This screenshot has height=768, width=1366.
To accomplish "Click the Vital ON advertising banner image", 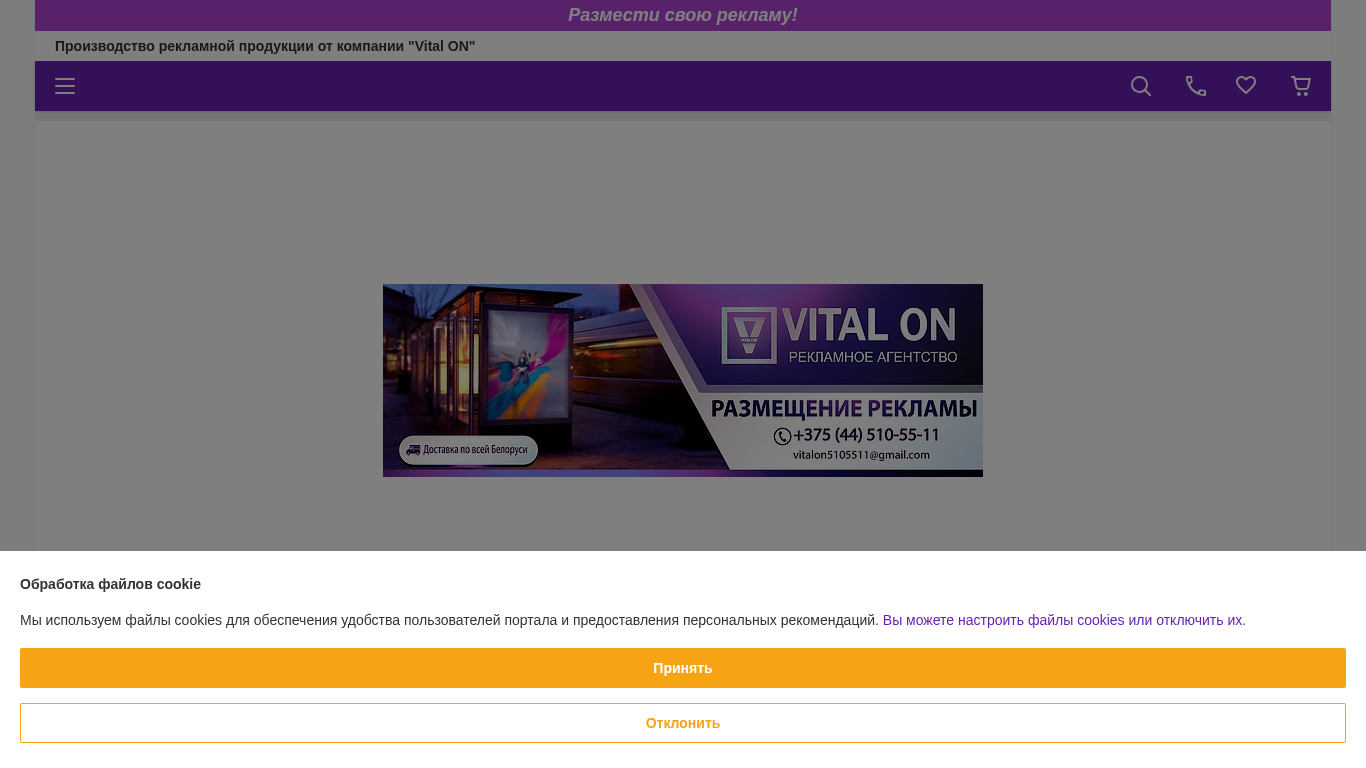I will tap(683, 380).
